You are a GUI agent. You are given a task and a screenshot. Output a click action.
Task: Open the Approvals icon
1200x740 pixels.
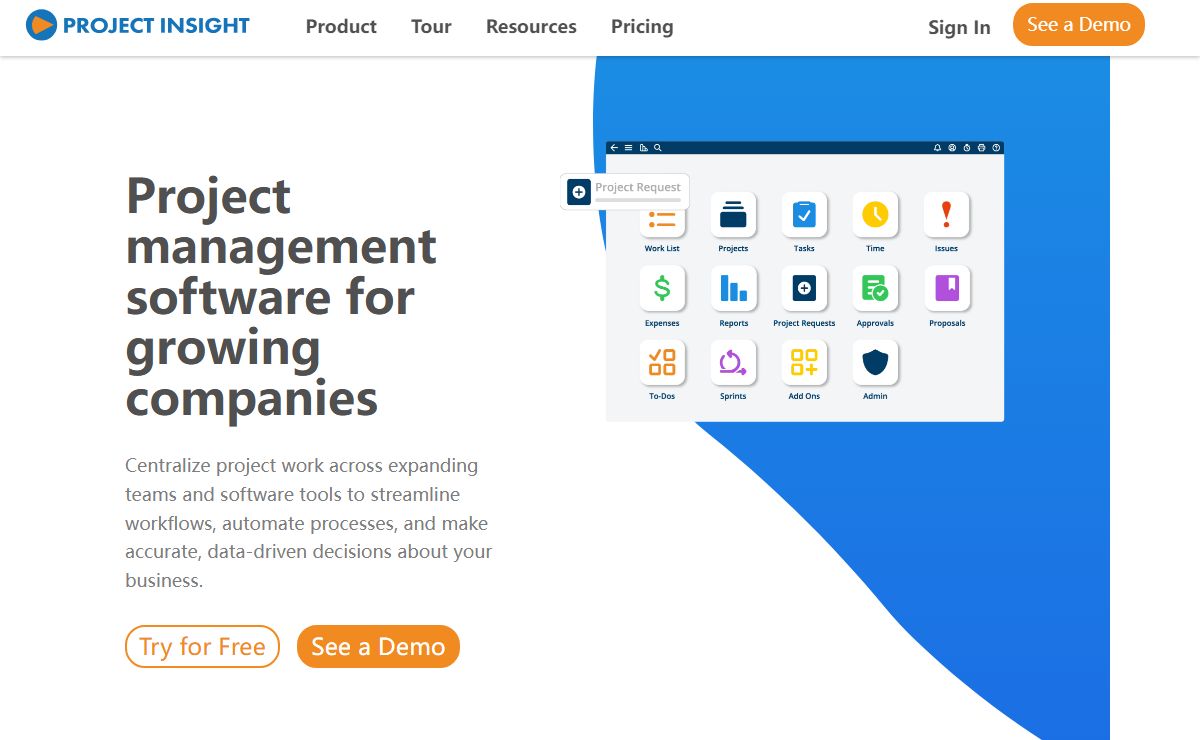pyautogui.click(x=875, y=289)
